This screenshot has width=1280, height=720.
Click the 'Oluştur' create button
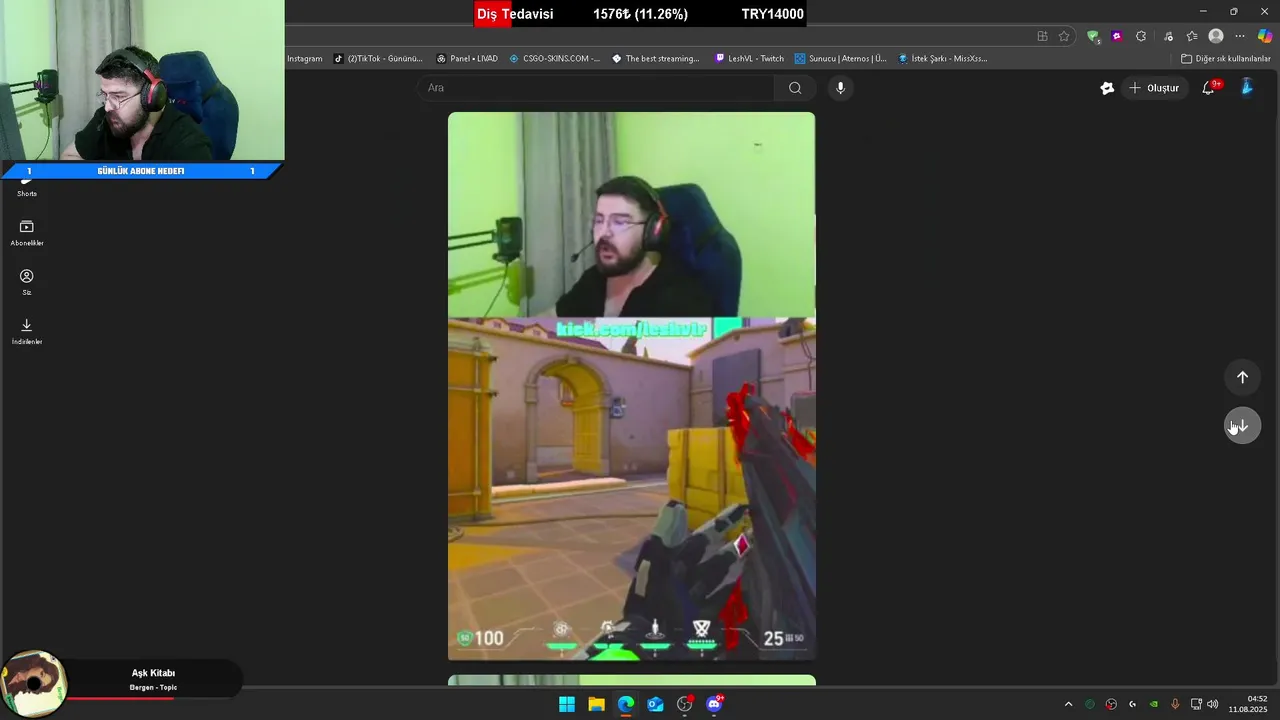(x=1154, y=88)
